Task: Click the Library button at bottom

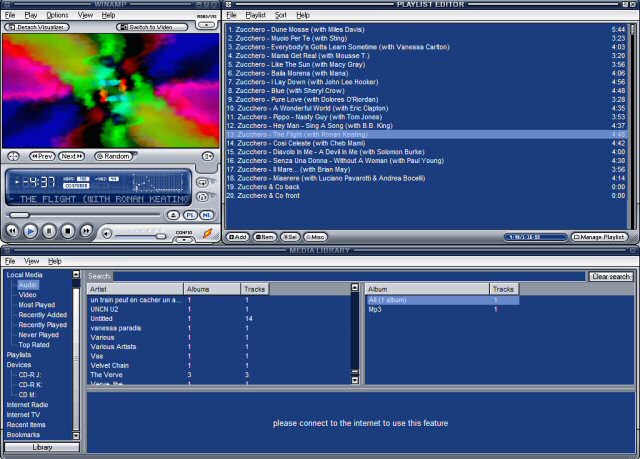Action: 42,447
